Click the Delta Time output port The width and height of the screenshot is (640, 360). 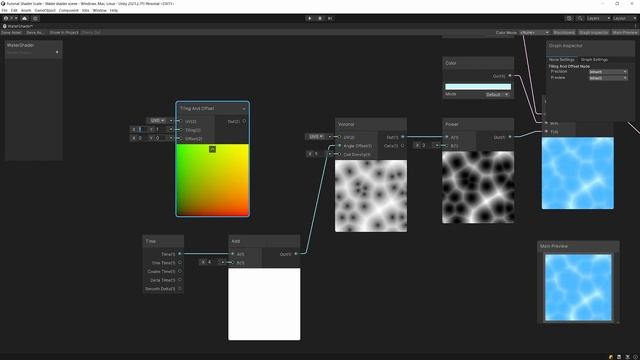(180, 280)
